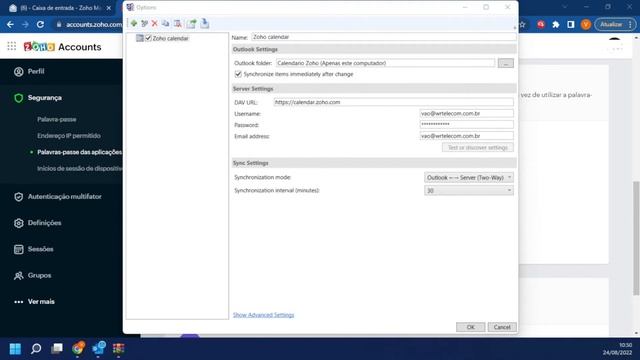Close the Caixa de entrada Chrome tab
This screenshot has width=640, height=360.
click(x=109, y=8)
